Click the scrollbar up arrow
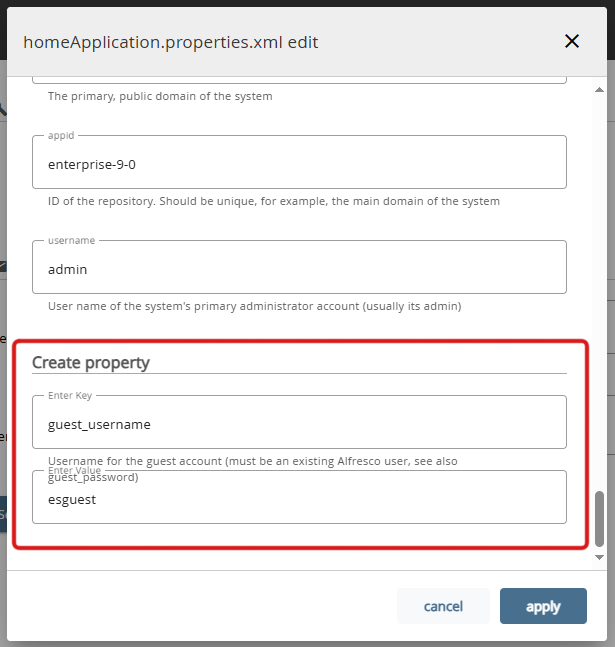This screenshot has width=615, height=647. [600, 83]
